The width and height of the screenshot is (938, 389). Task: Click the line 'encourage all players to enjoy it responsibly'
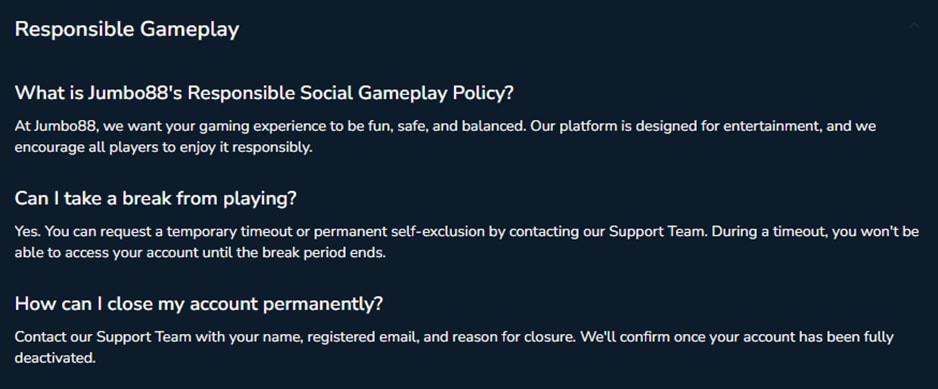163,147
